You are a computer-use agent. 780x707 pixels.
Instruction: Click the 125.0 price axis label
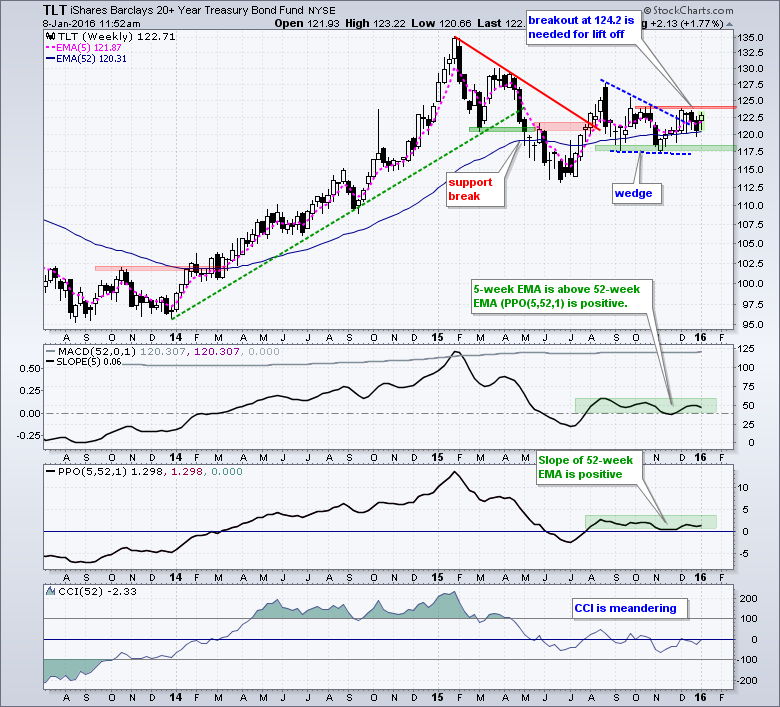click(750, 101)
